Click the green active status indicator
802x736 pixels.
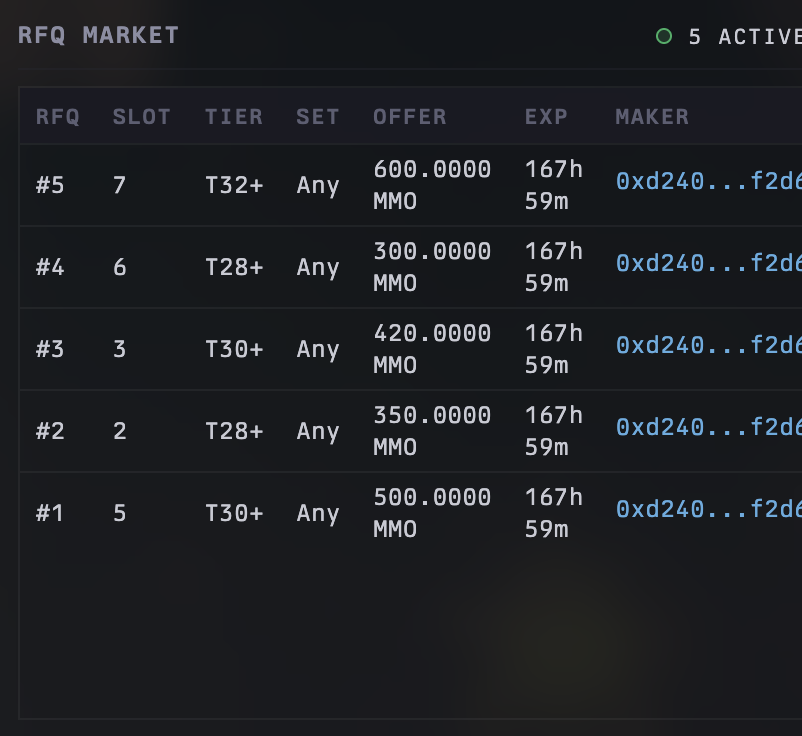664,36
